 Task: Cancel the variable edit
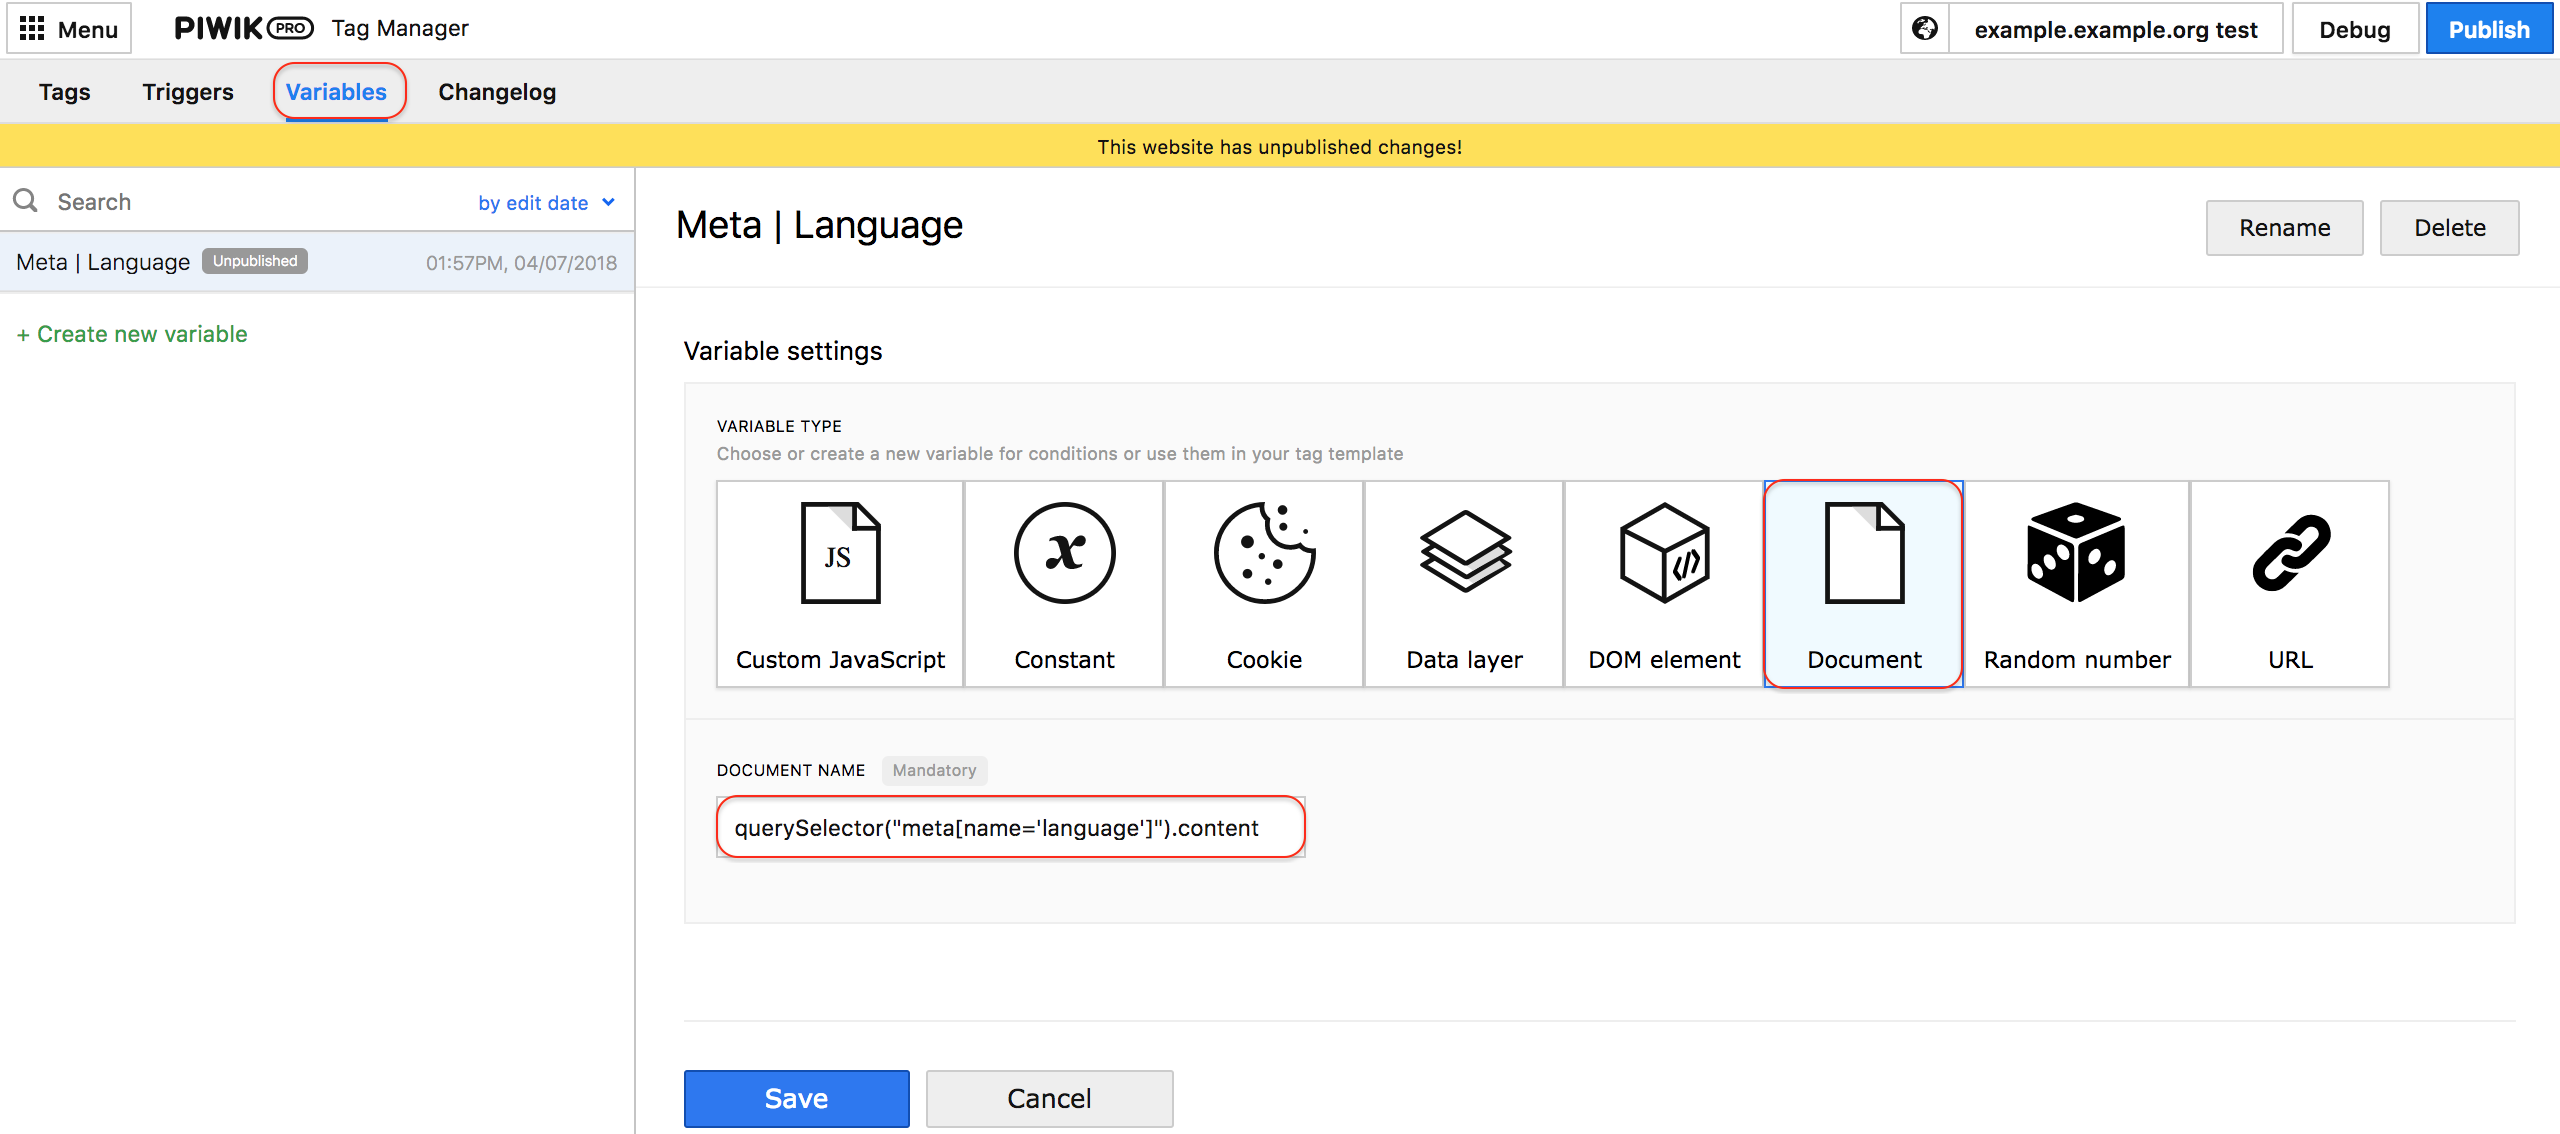coord(1049,1098)
